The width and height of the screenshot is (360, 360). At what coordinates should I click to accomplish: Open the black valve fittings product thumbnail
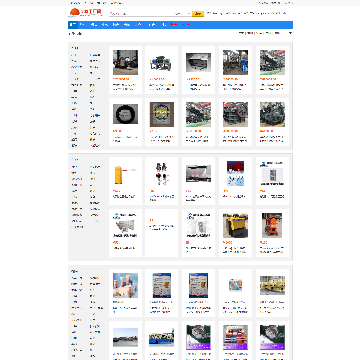[162, 174]
